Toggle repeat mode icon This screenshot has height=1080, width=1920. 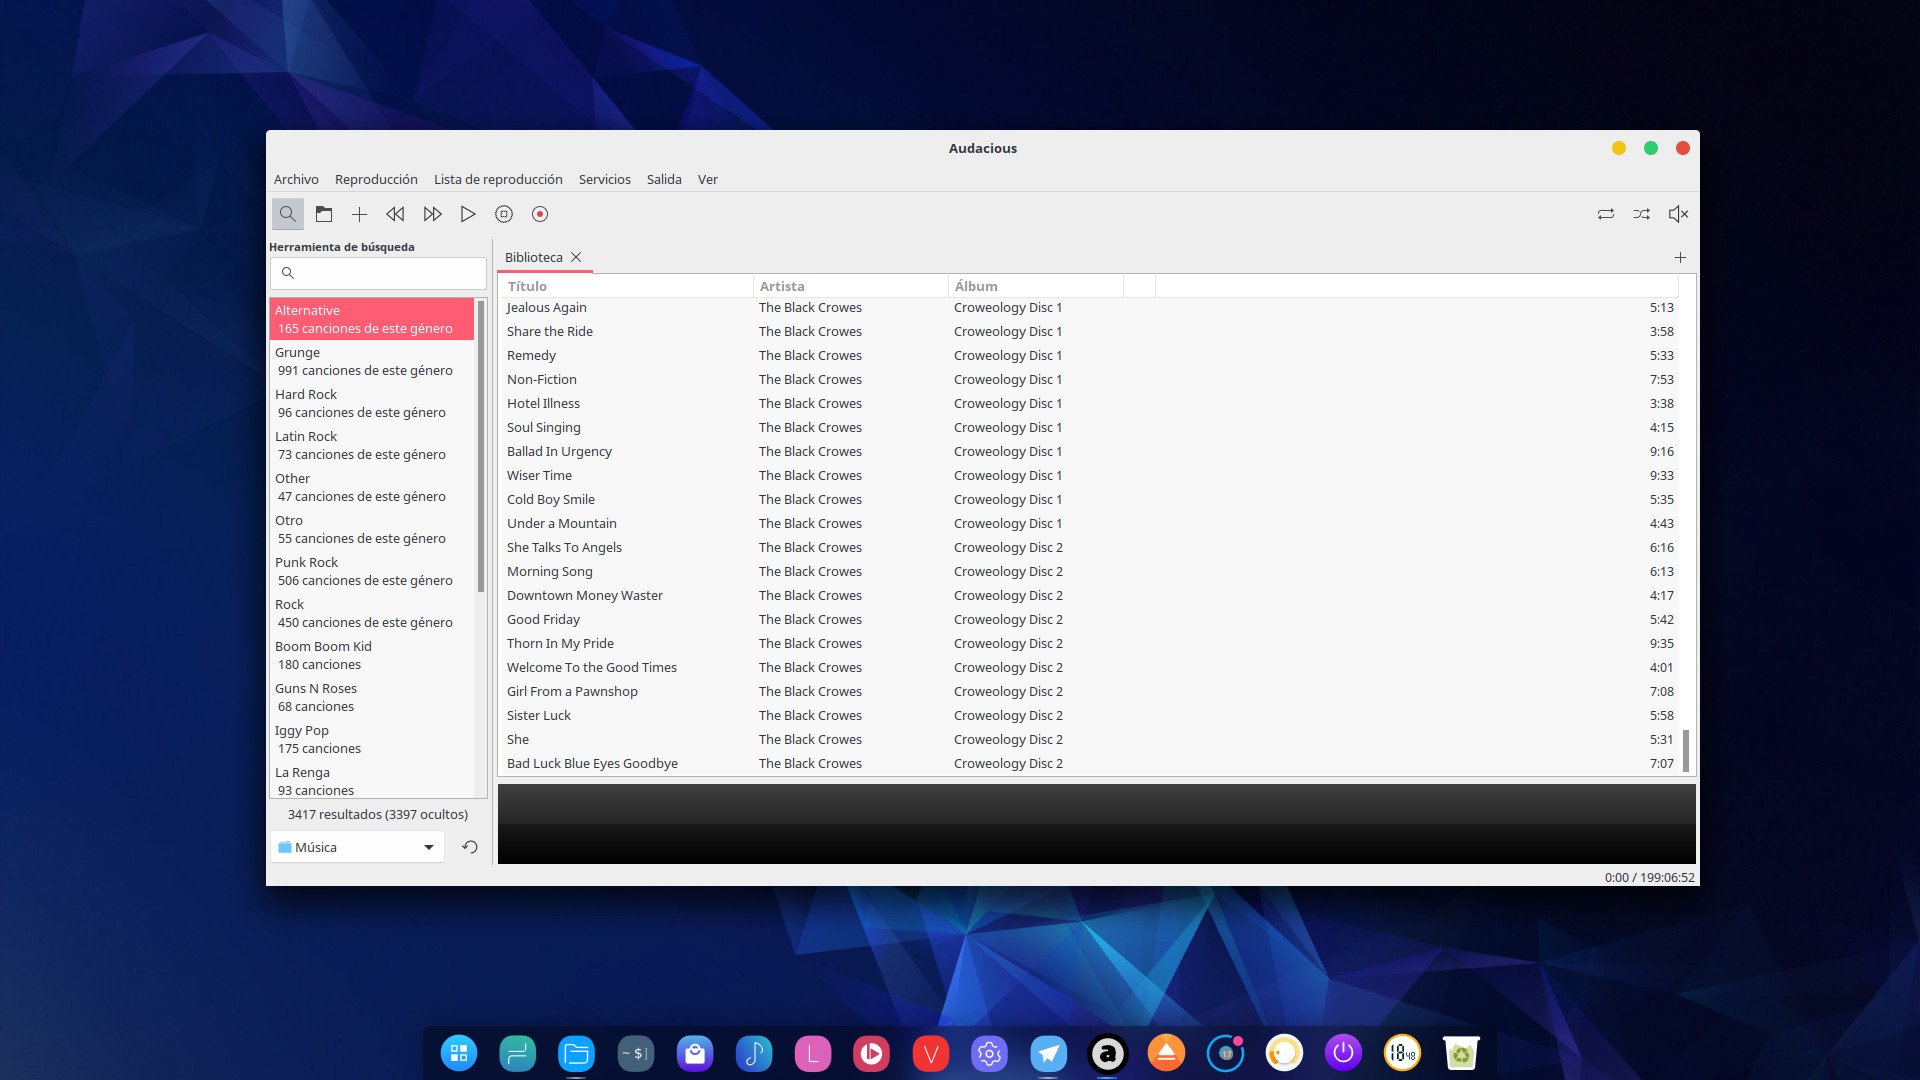pos(1606,214)
